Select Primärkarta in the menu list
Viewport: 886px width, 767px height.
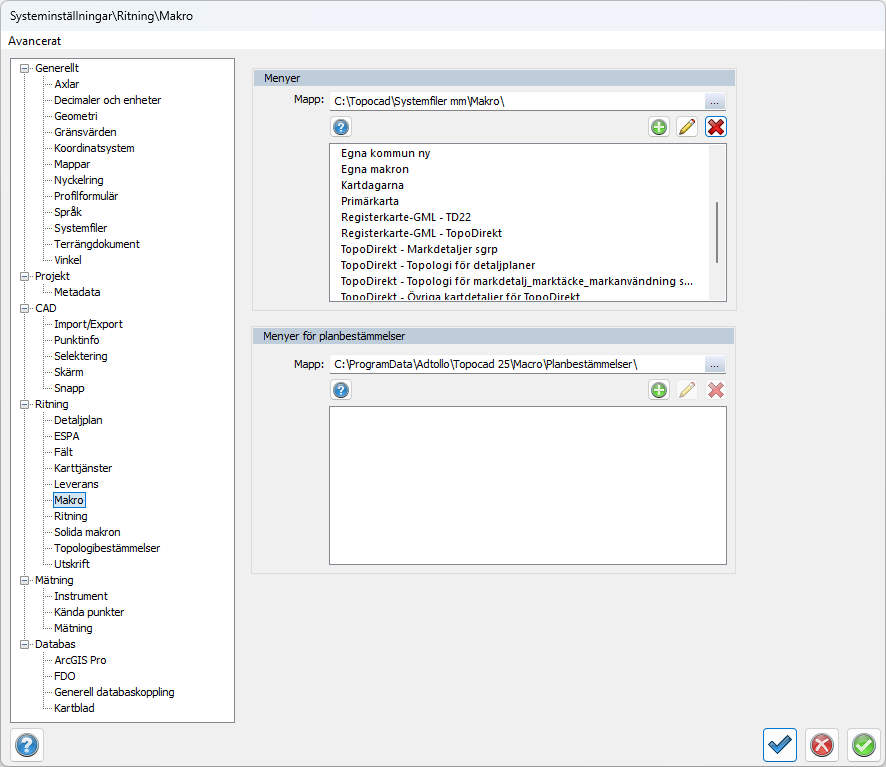pos(370,201)
